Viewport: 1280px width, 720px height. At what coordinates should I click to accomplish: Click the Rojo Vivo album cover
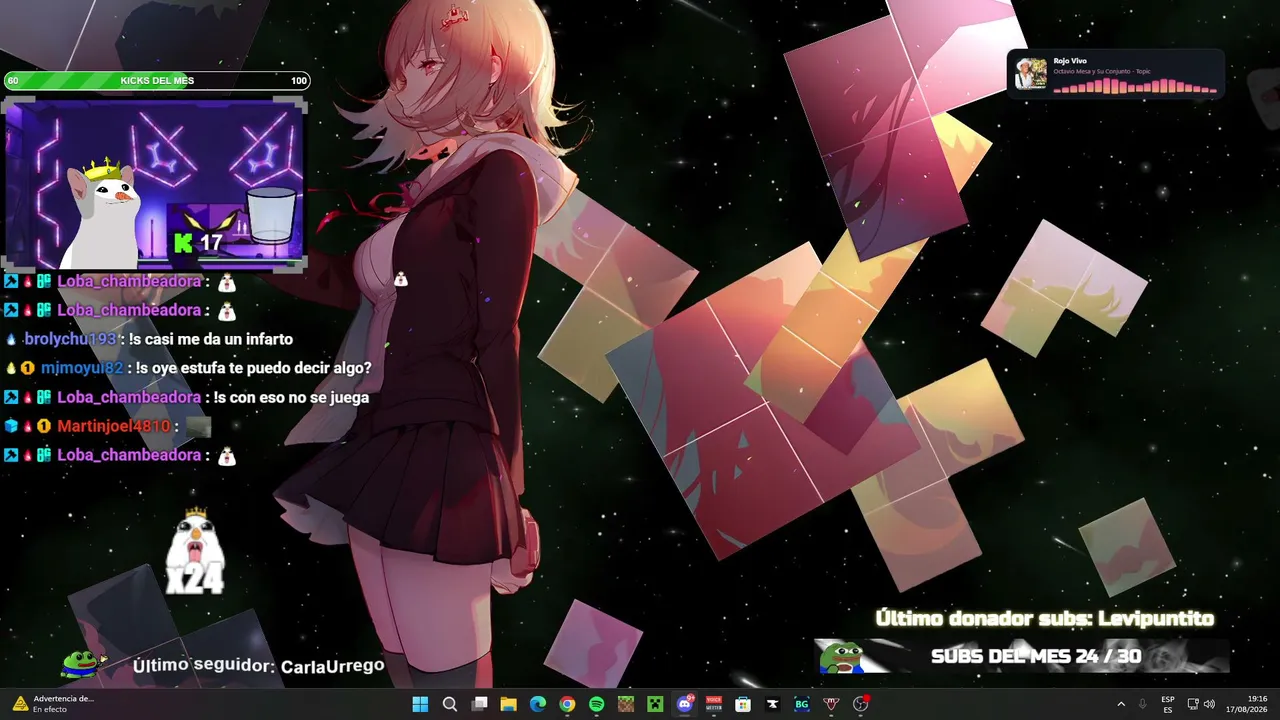[1031, 74]
